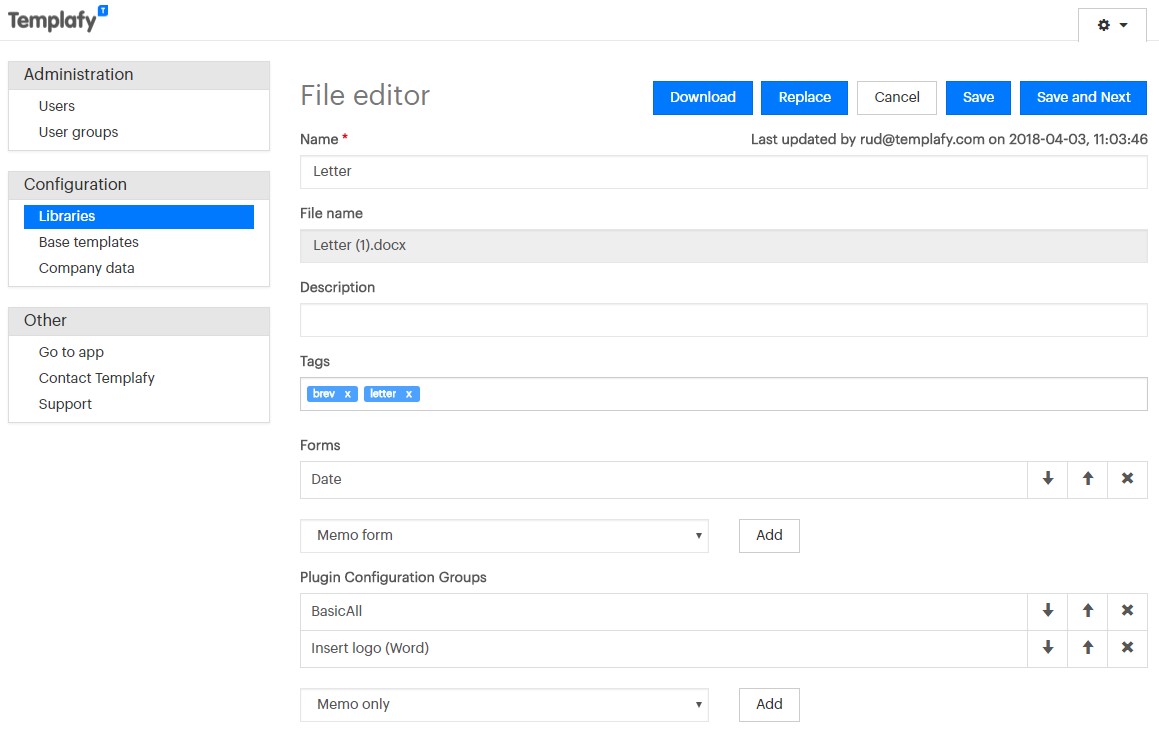1159x730 pixels.
Task: Focus the Name input field
Action: click(724, 171)
